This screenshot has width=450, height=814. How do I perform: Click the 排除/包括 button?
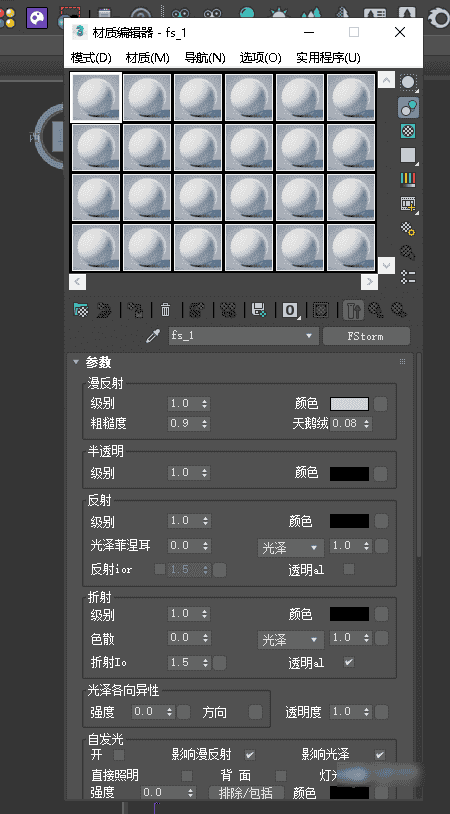point(247,793)
